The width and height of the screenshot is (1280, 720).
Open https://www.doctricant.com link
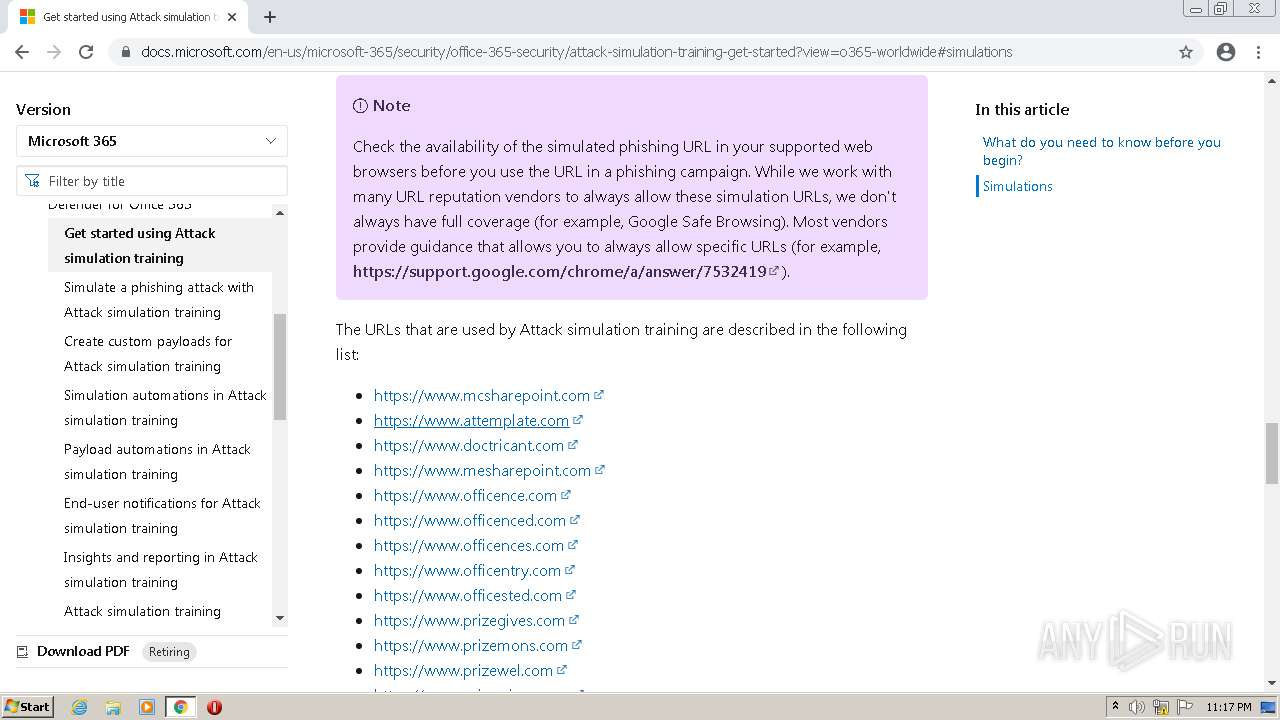pyautogui.click(x=469, y=445)
